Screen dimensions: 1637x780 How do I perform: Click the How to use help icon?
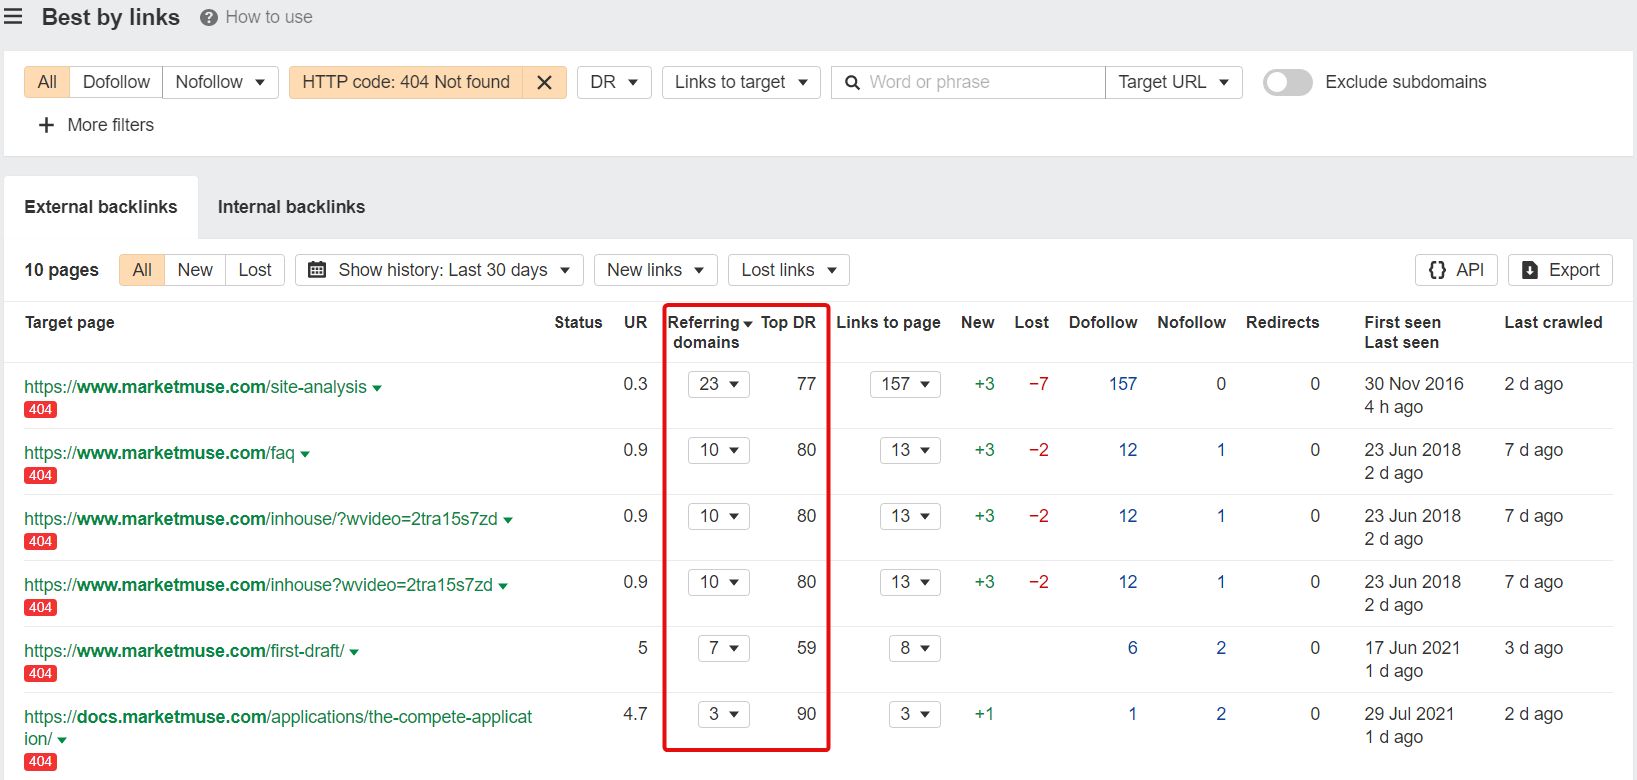pyautogui.click(x=209, y=18)
